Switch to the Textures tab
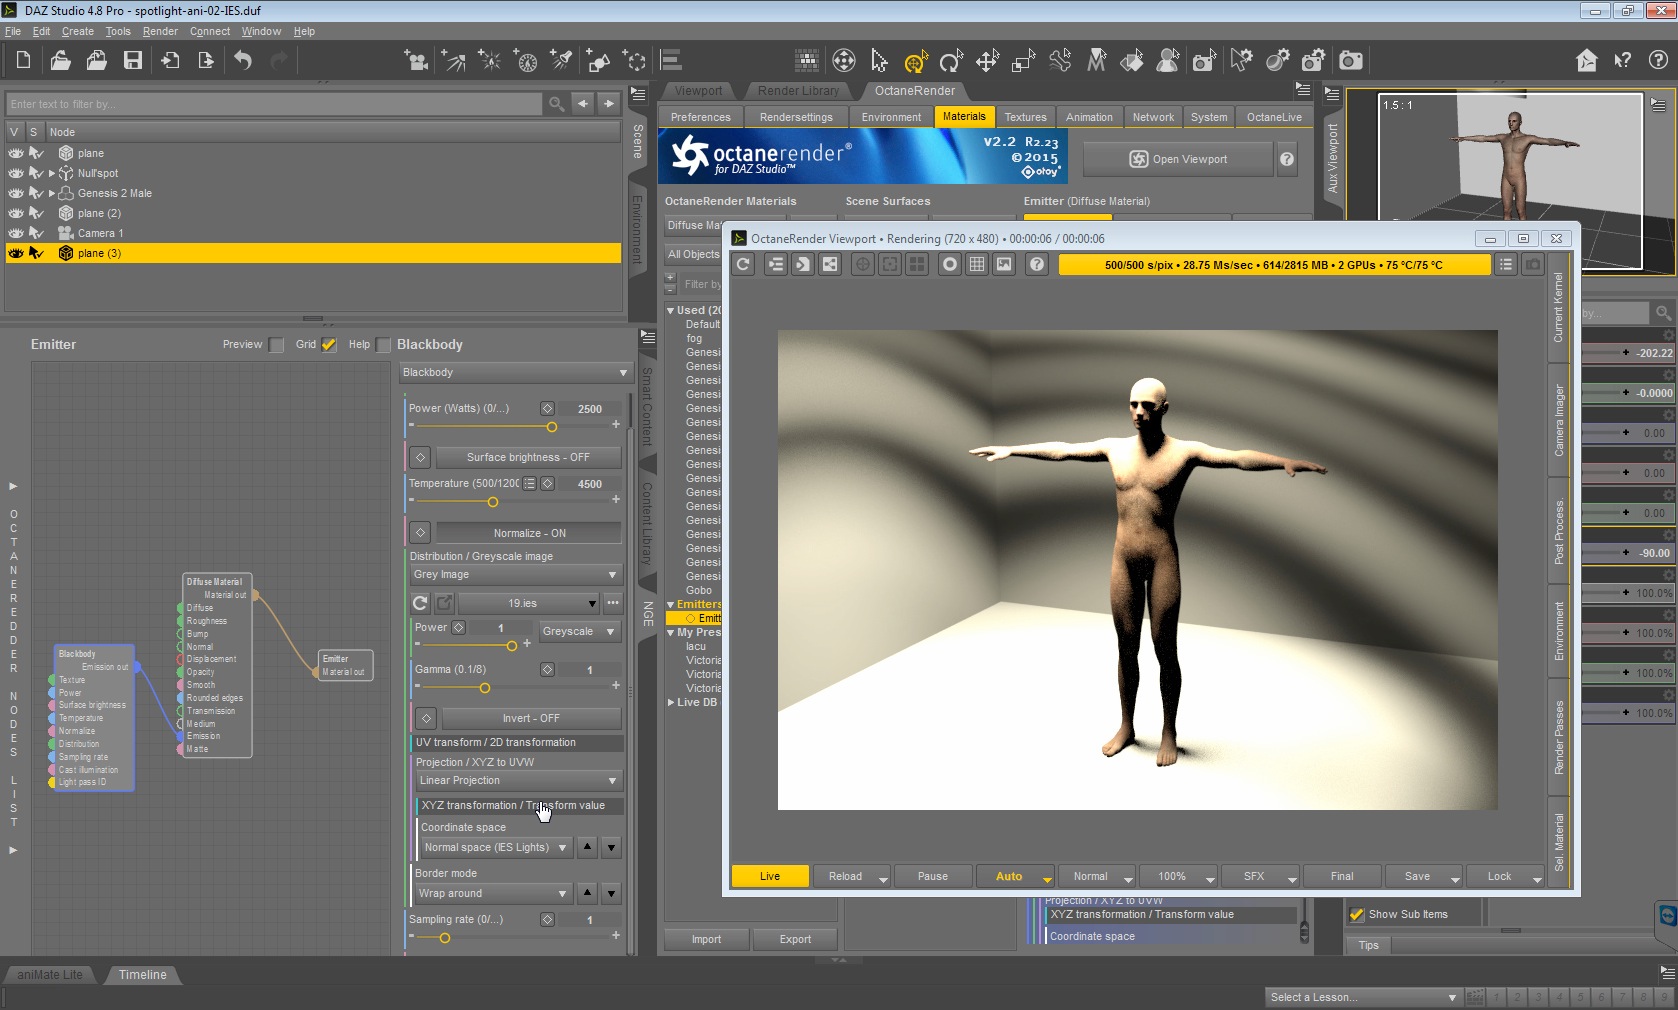Screen dimensions: 1678x1010 (1025, 117)
